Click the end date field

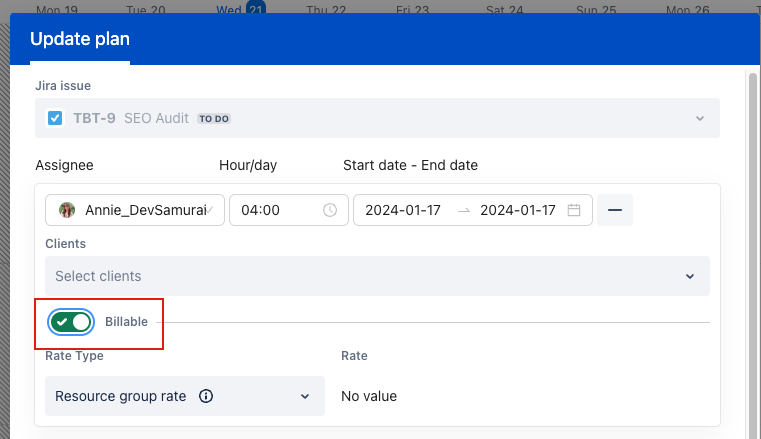click(517, 210)
